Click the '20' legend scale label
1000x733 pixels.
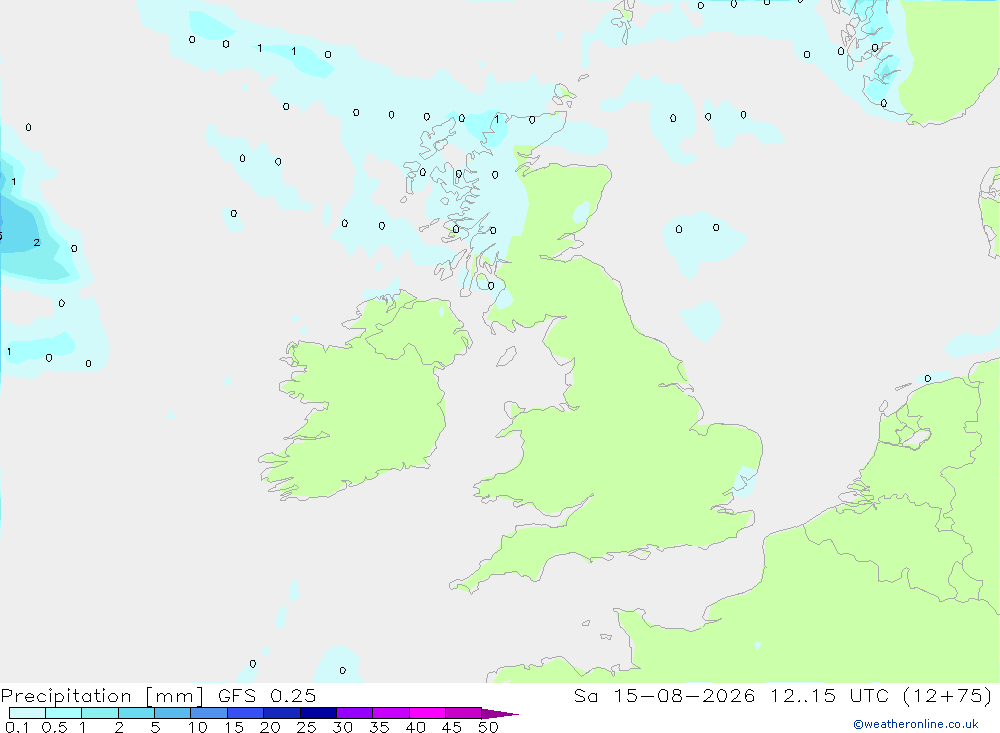(270, 727)
